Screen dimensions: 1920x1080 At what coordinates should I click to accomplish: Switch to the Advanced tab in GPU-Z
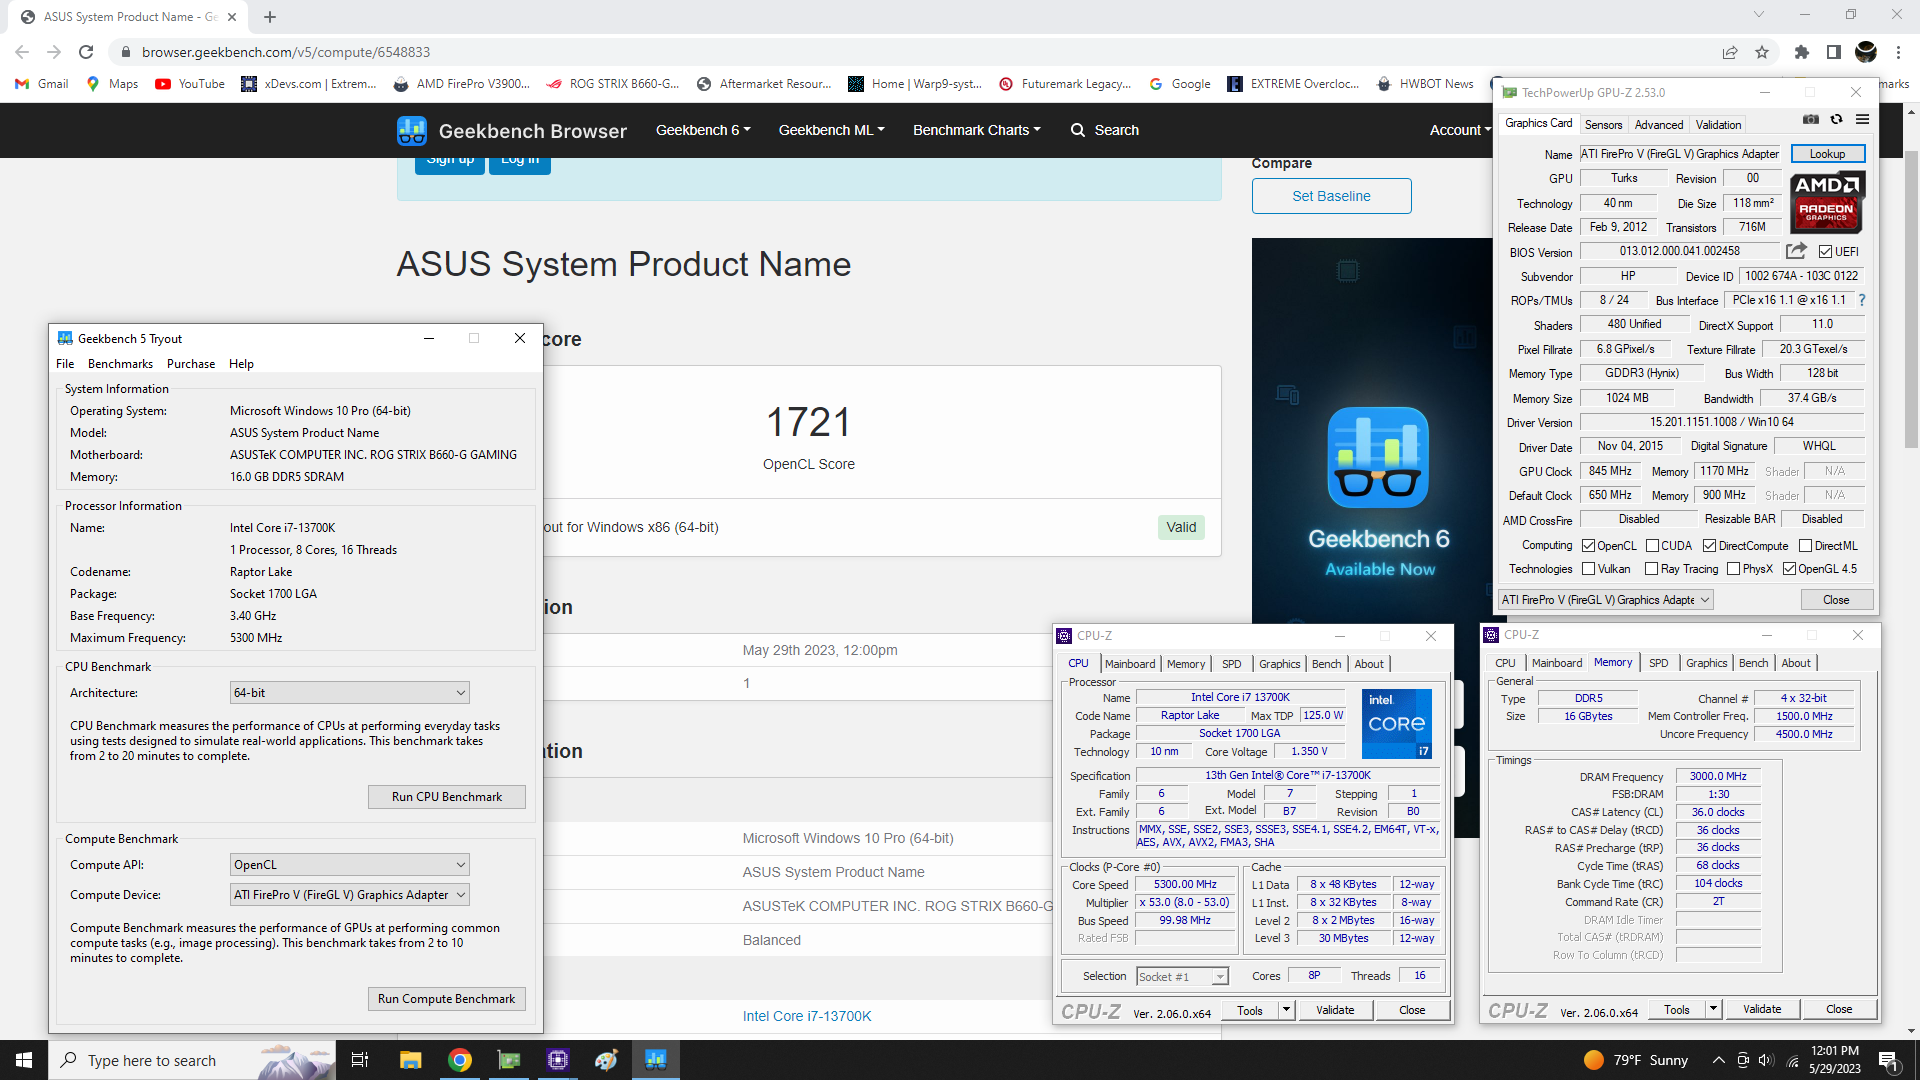[x=1659, y=125]
